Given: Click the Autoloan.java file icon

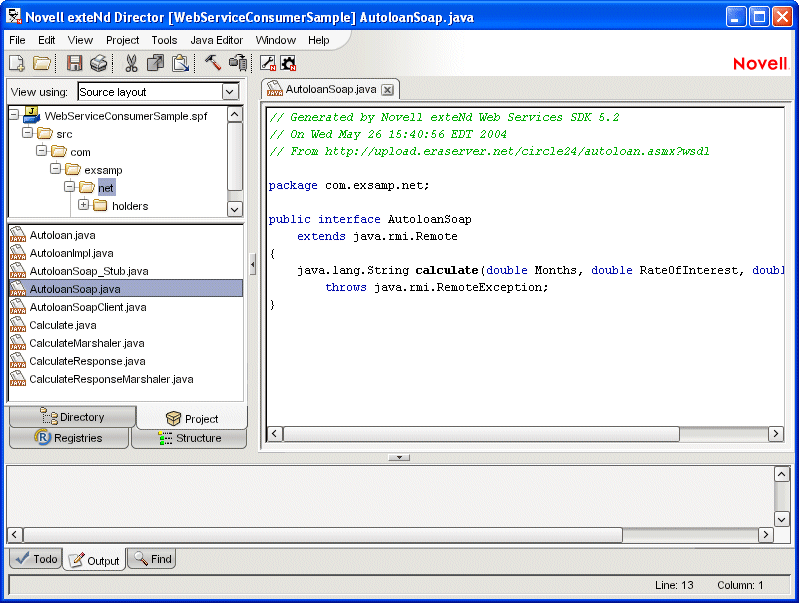Looking at the screenshot, I should (x=18, y=234).
